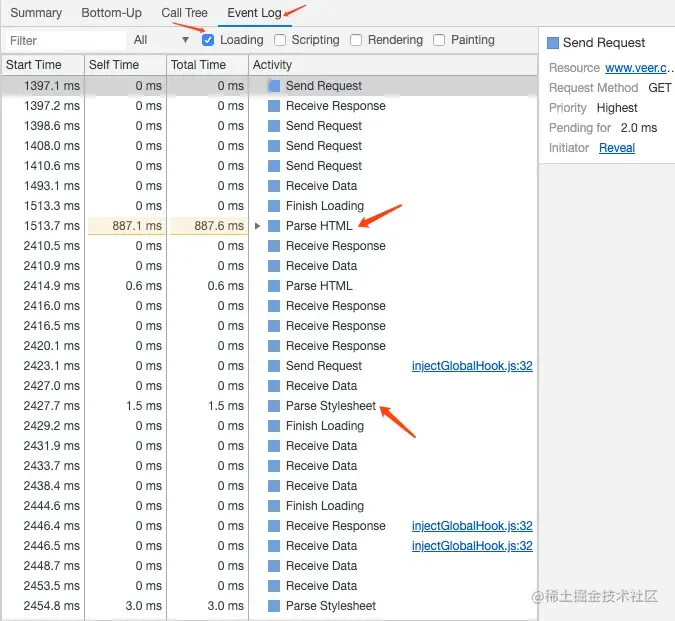Viewport: 675px width, 621px height.
Task: Open the Bottom-Up tab
Action: (111, 13)
